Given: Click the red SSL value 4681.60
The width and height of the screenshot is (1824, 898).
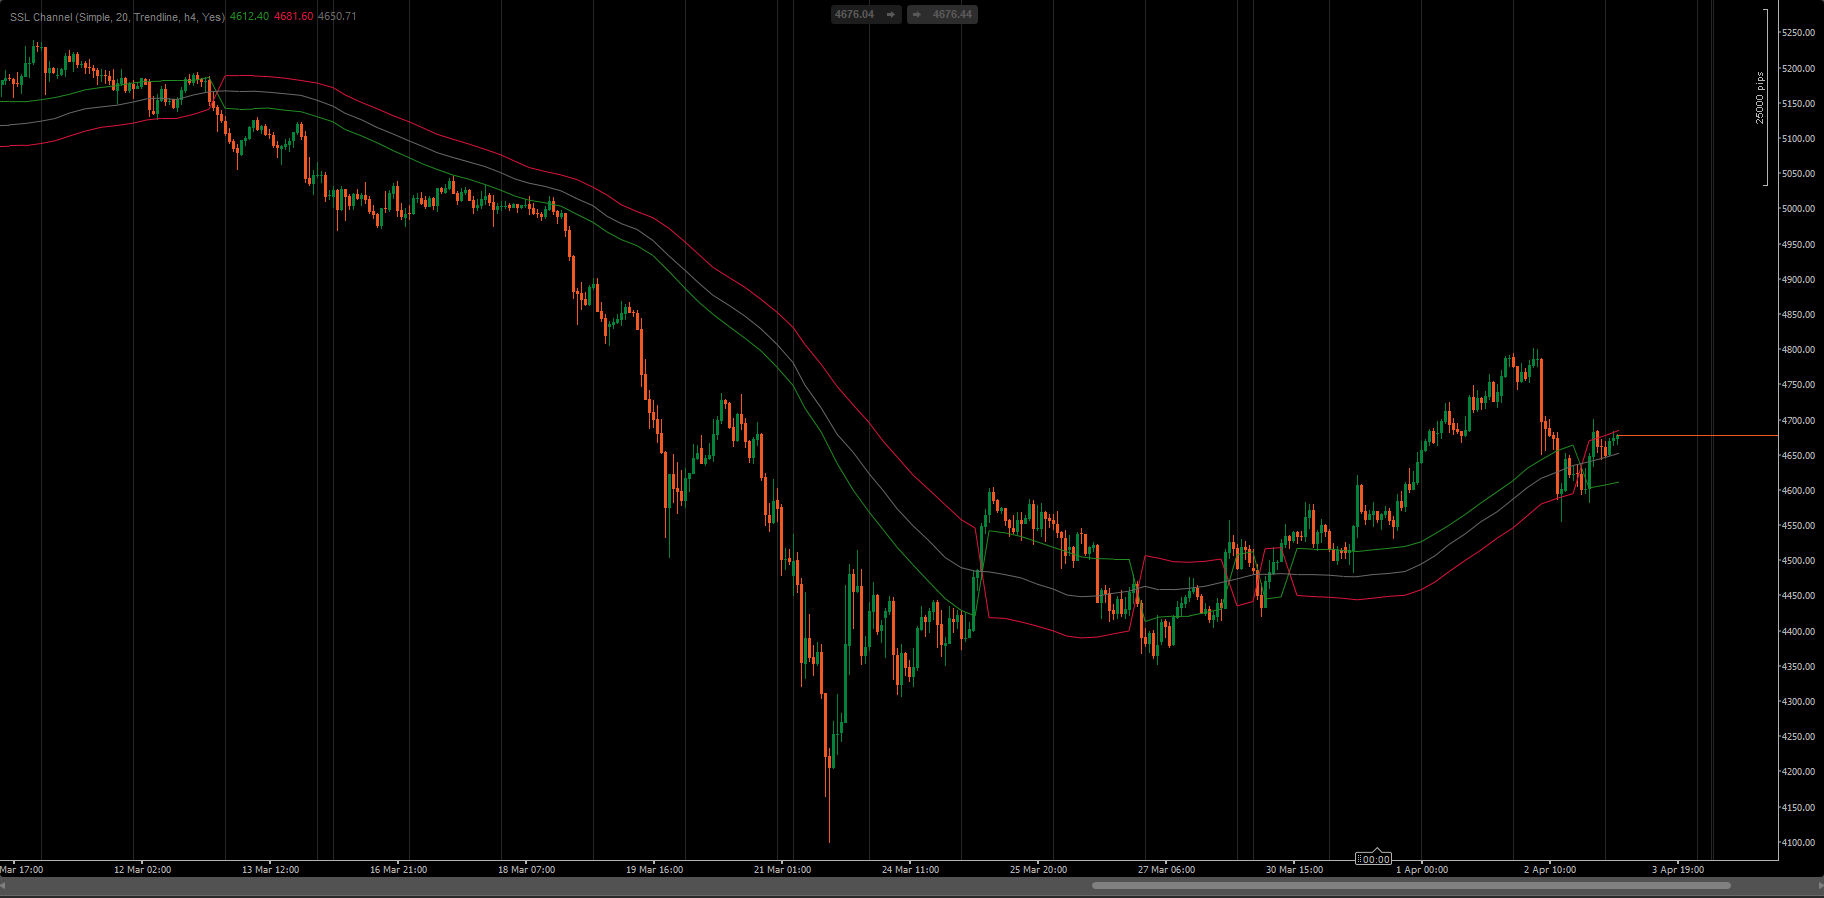Looking at the screenshot, I should click(293, 17).
